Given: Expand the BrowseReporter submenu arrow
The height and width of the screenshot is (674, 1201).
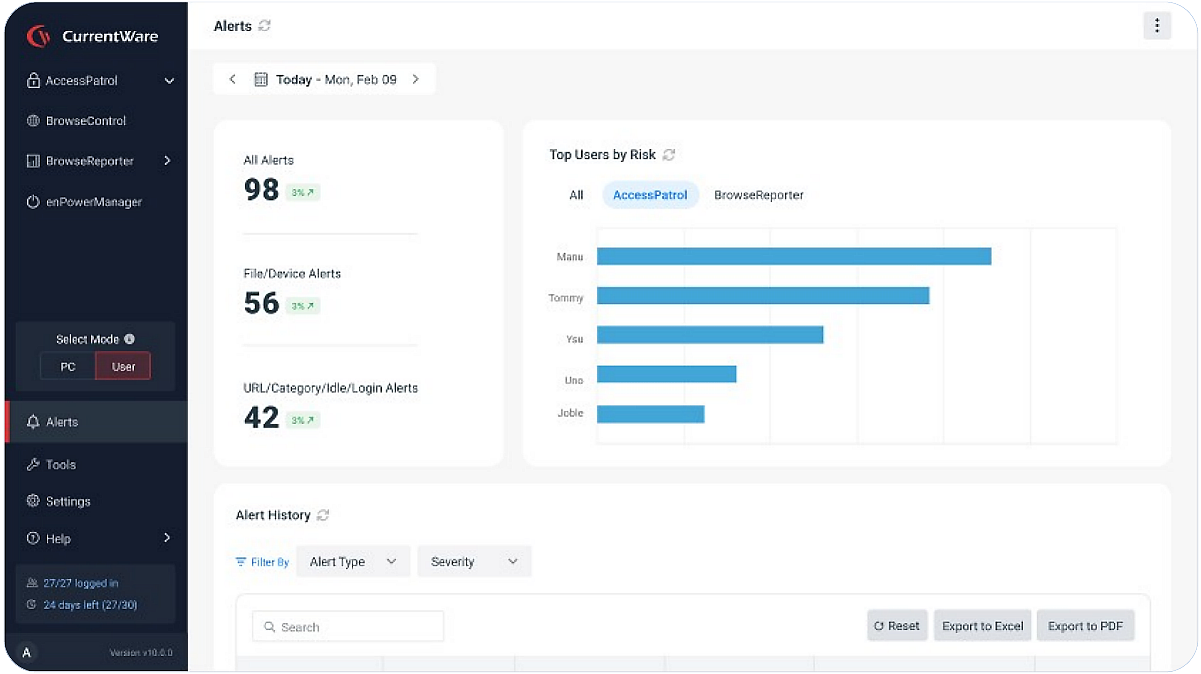Looking at the screenshot, I should pos(167,161).
